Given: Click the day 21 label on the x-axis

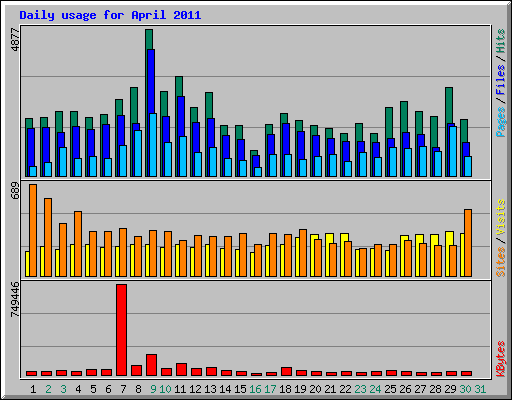Looking at the screenshot, I should point(330,389).
